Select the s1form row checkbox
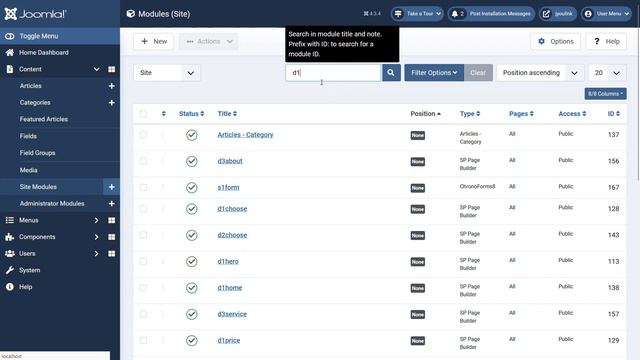 point(143,187)
